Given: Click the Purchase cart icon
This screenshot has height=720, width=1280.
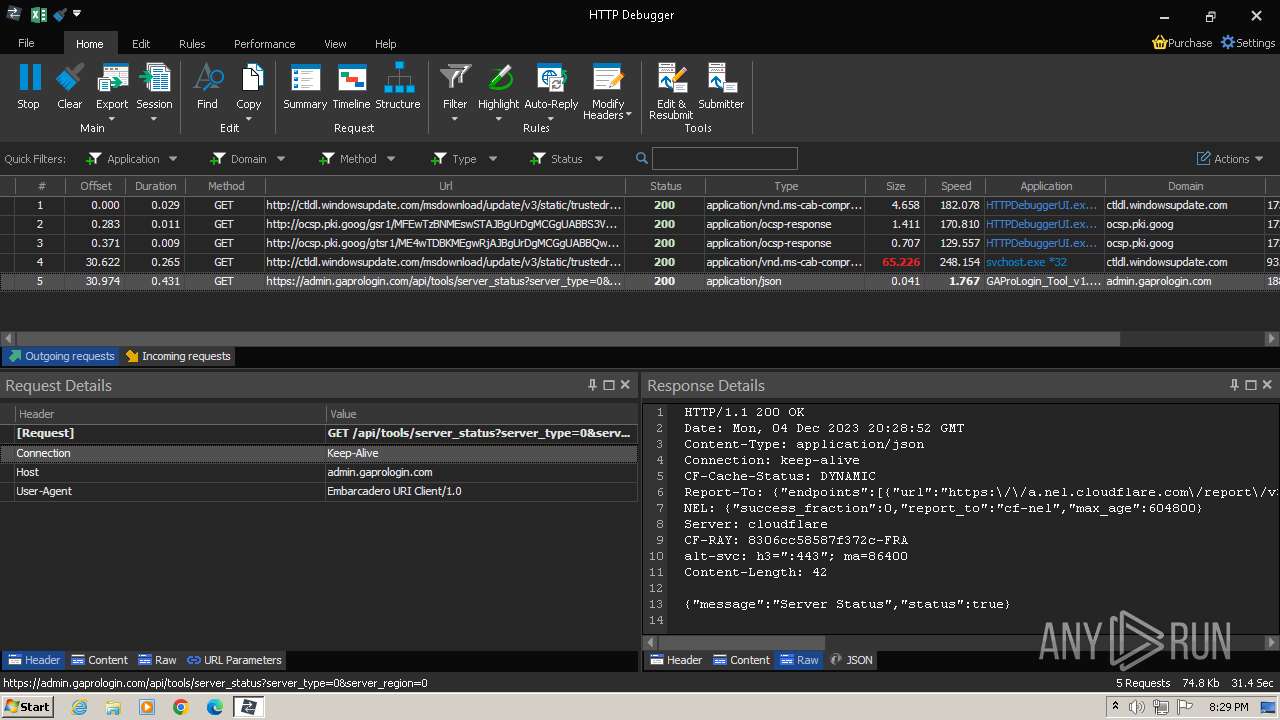Looking at the screenshot, I should tap(1159, 43).
